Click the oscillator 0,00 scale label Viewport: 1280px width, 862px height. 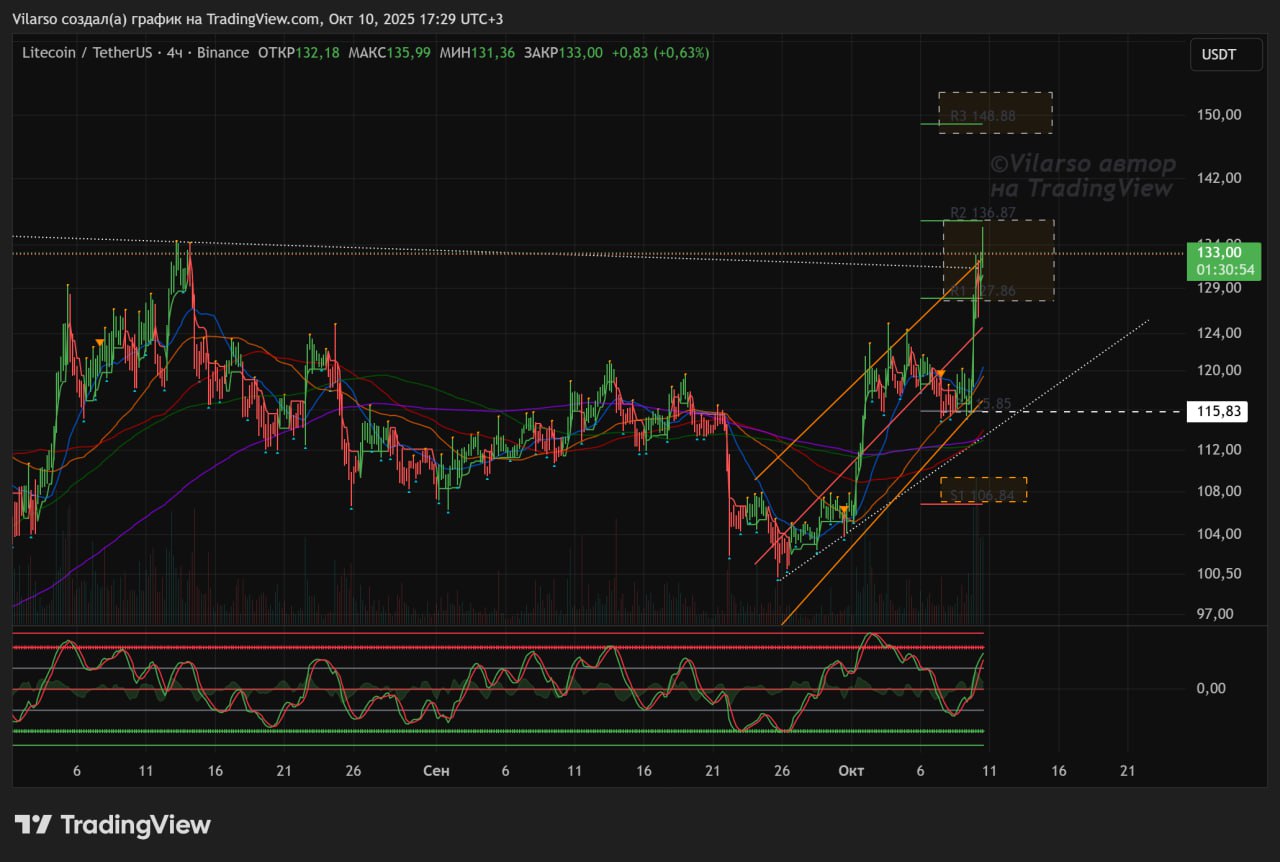(1210, 688)
